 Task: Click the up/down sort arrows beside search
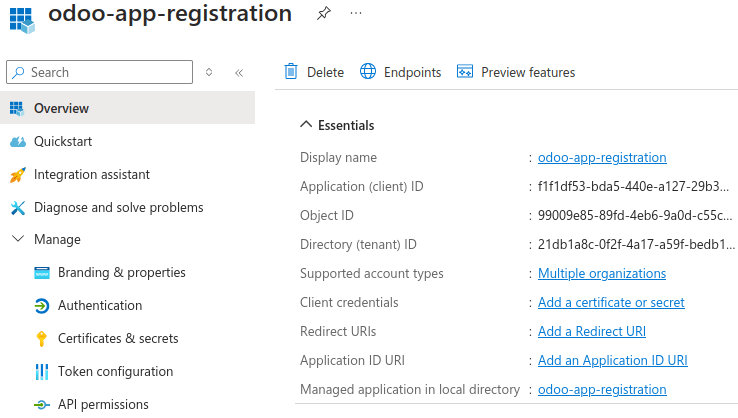pyautogui.click(x=209, y=72)
